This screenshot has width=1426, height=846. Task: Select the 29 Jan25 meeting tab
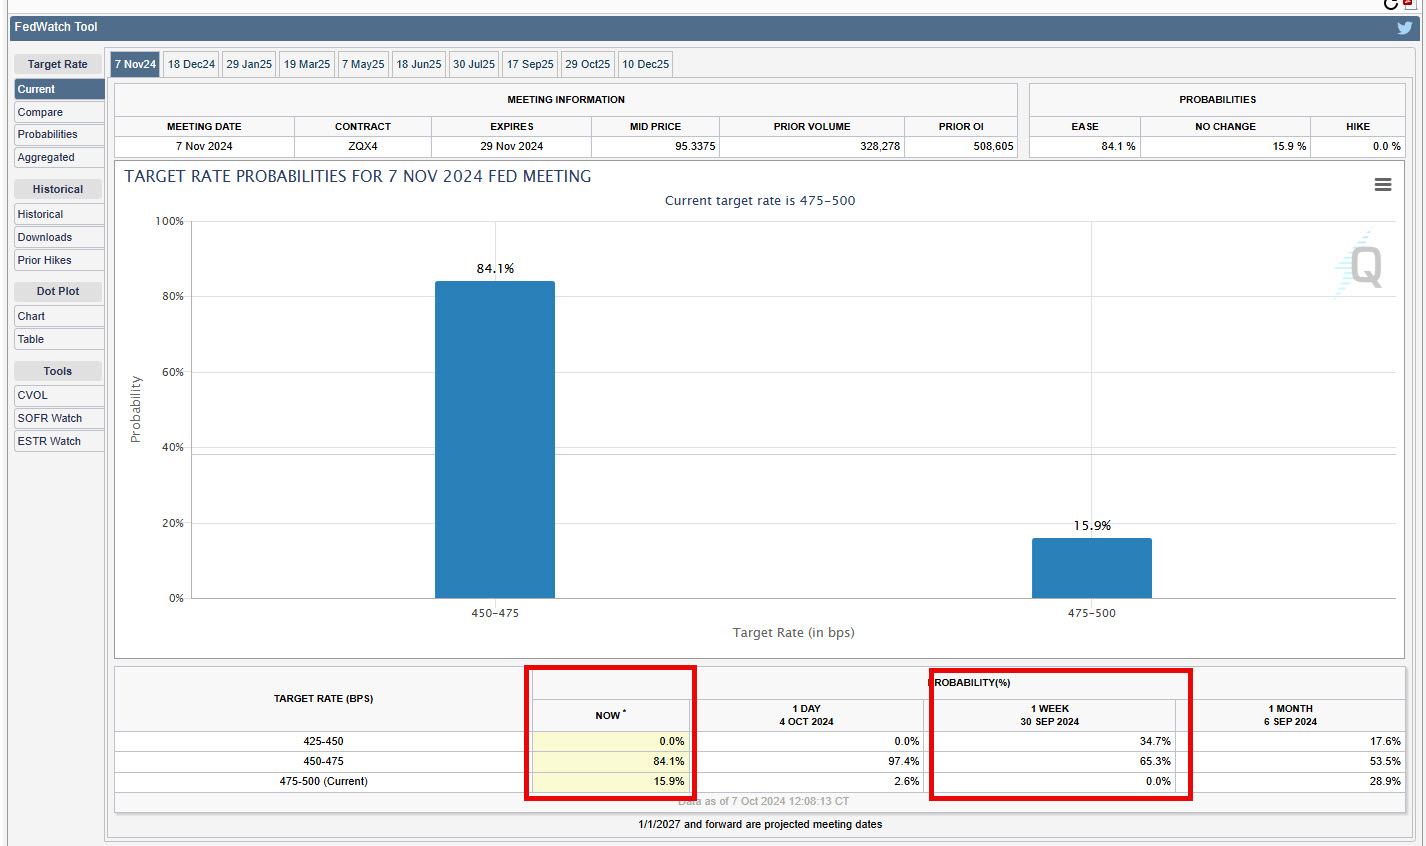click(249, 64)
